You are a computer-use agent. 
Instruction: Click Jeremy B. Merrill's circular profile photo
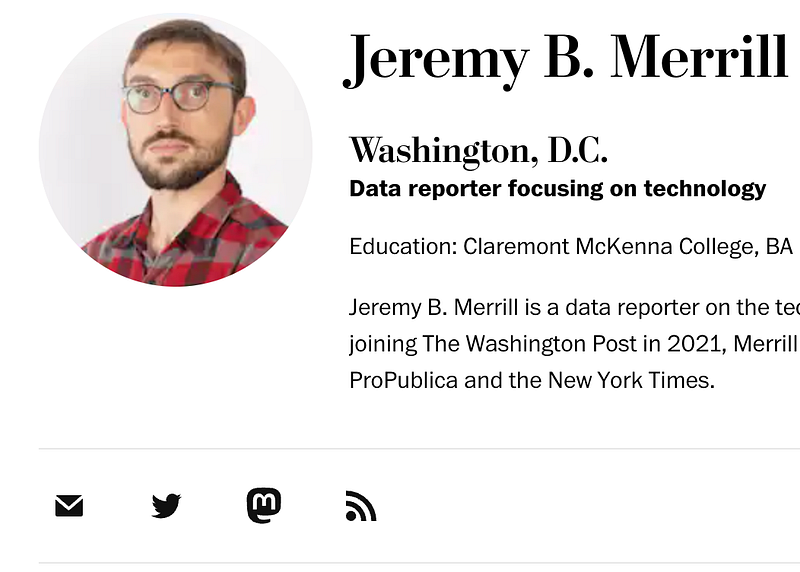click(175, 150)
